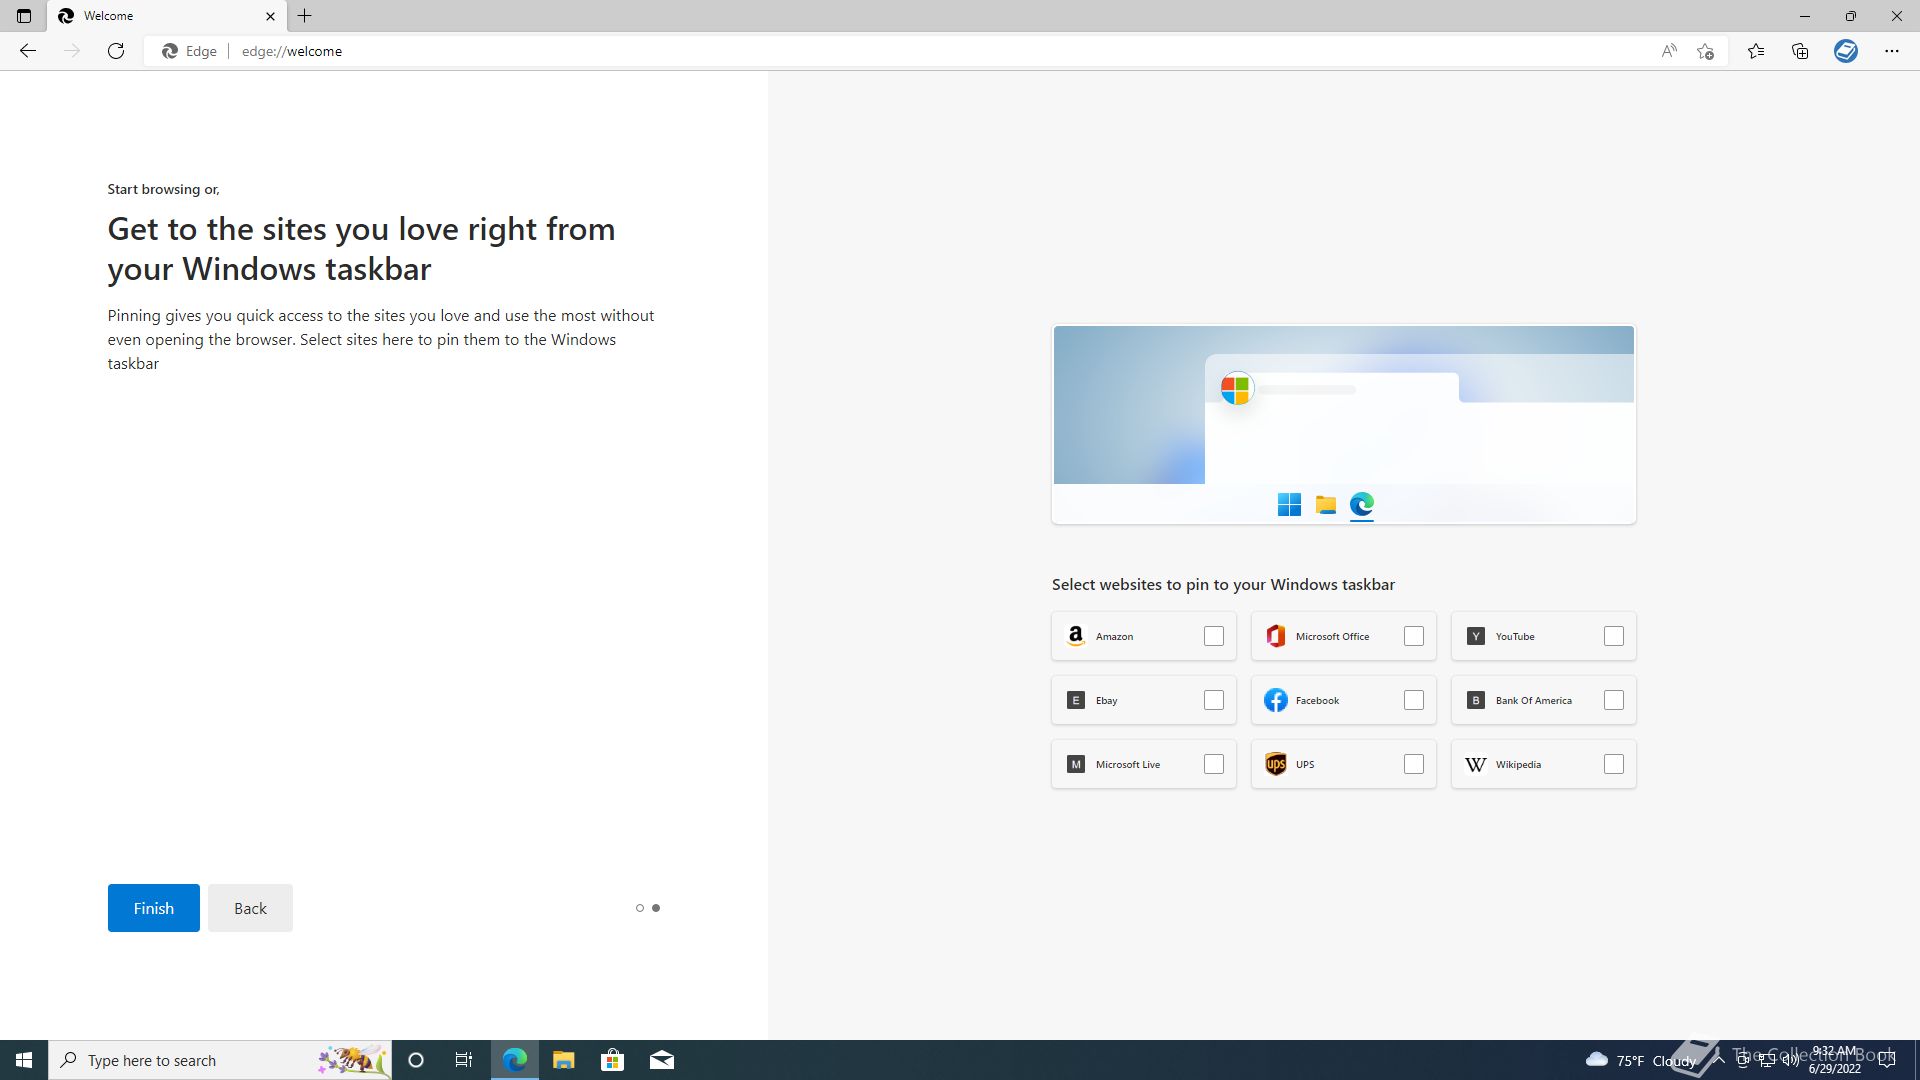Click the Back button
Image resolution: width=1920 pixels, height=1080 pixels.
click(x=250, y=908)
